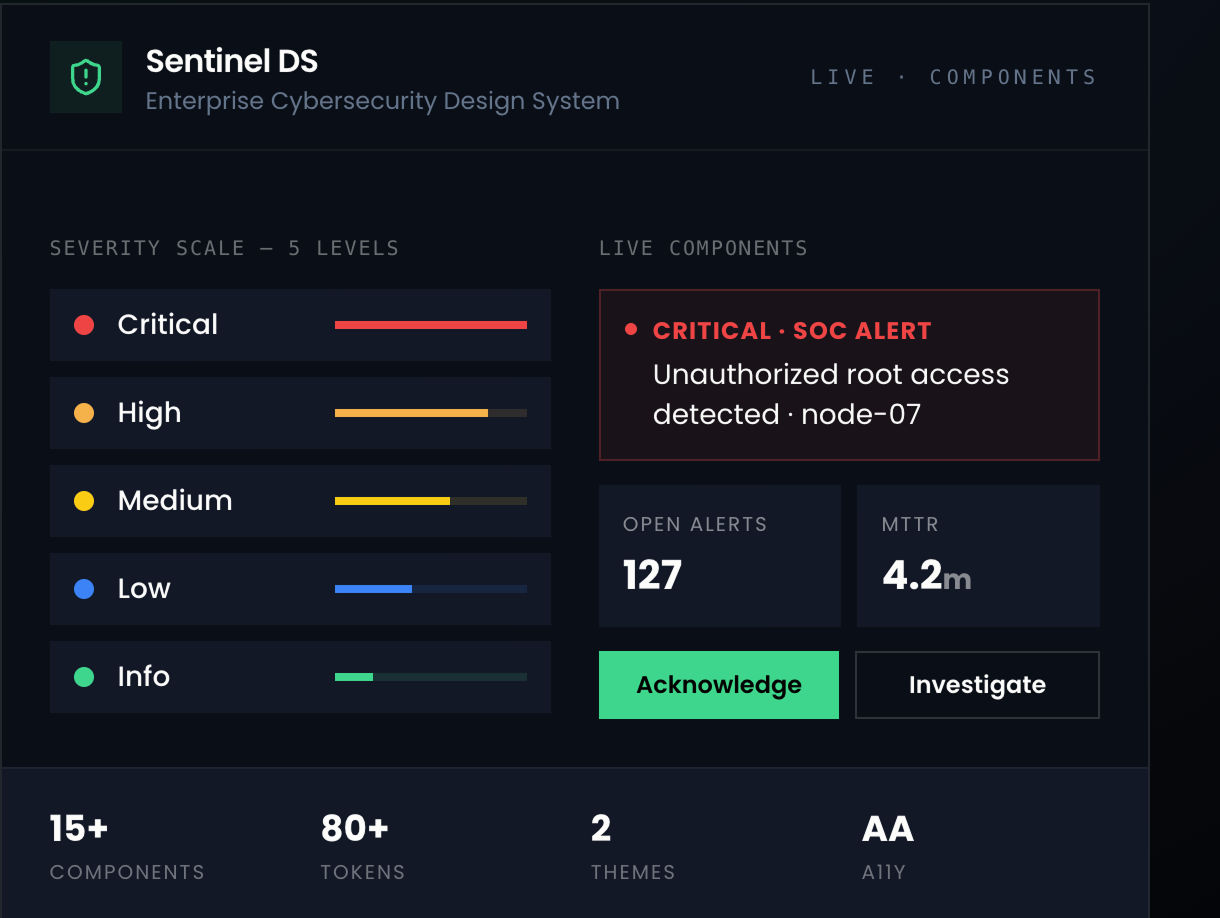The image size is (1220, 918).
Task: Click the AA A11Y stat
Action: click(888, 848)
